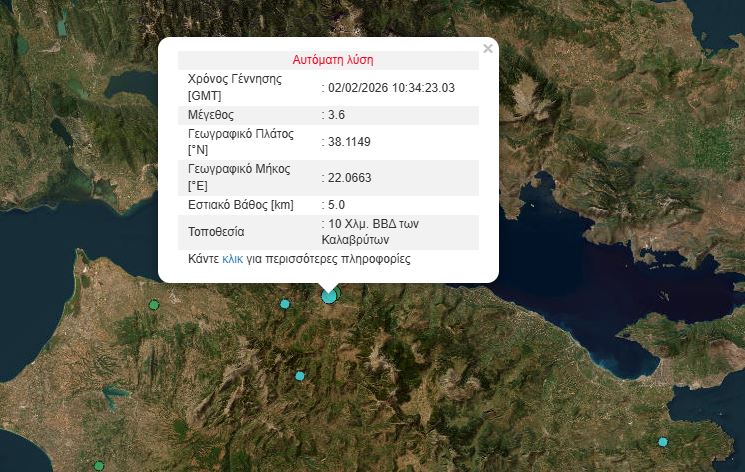745x472 pixels.
Task: Click the 'Χρόνος Γέννησης [GMT]' label
Action: pos(235,87)
